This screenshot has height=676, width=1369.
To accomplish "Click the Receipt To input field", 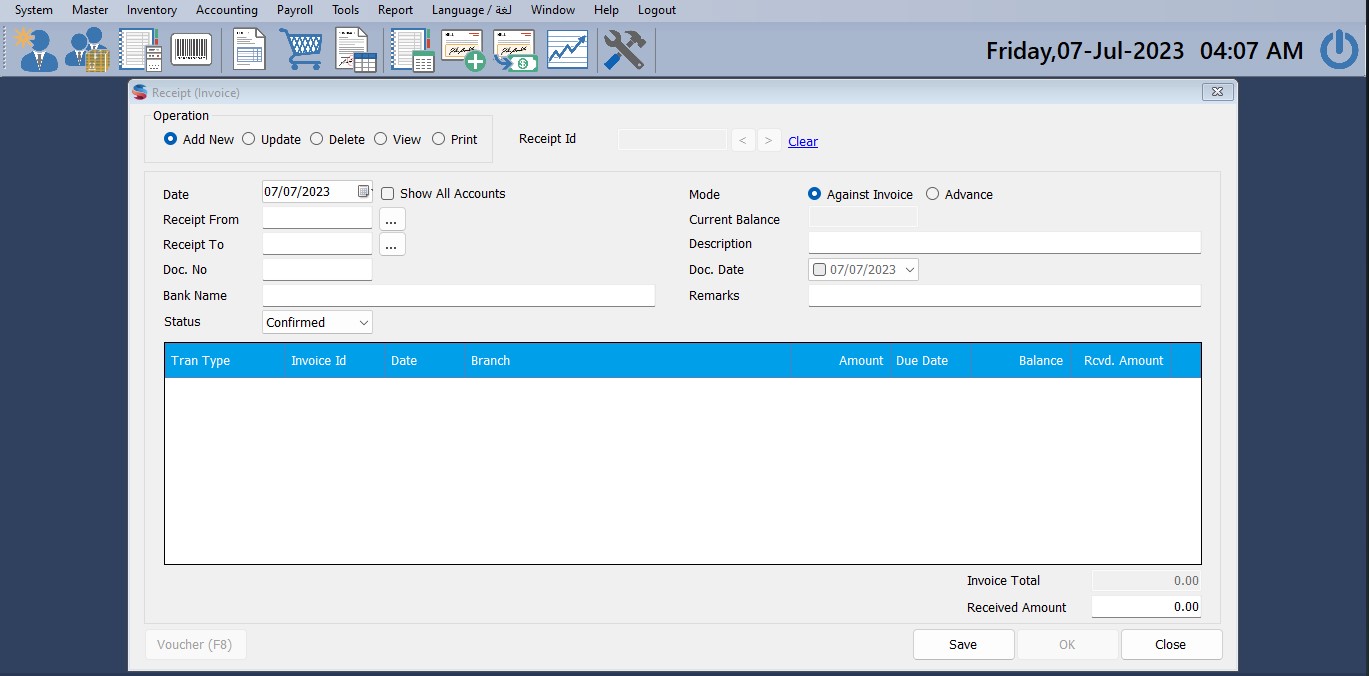I will click(317, 244).
